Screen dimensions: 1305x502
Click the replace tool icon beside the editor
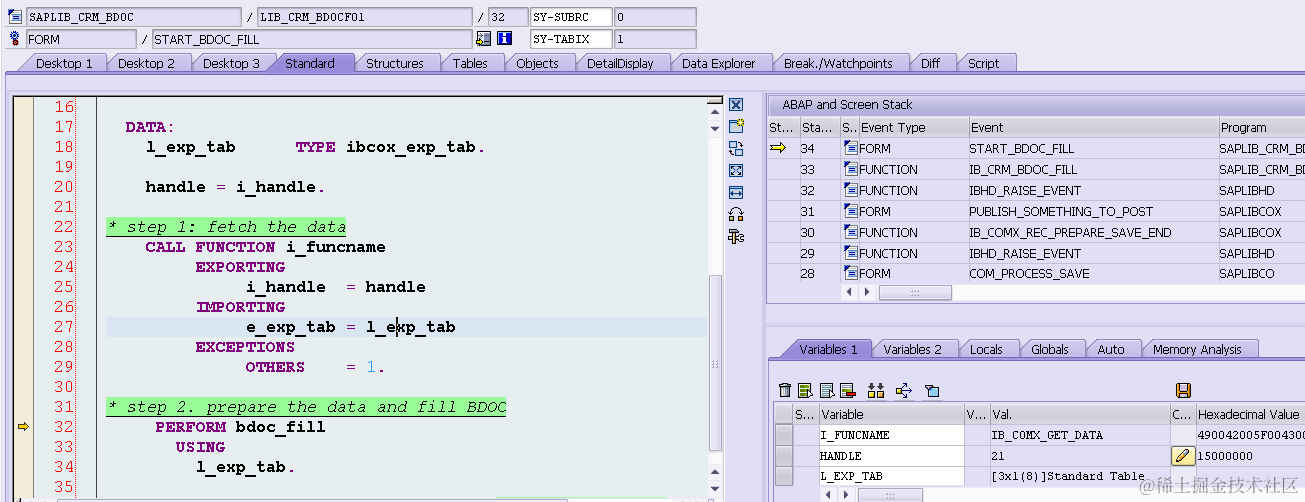coord(736,148)
